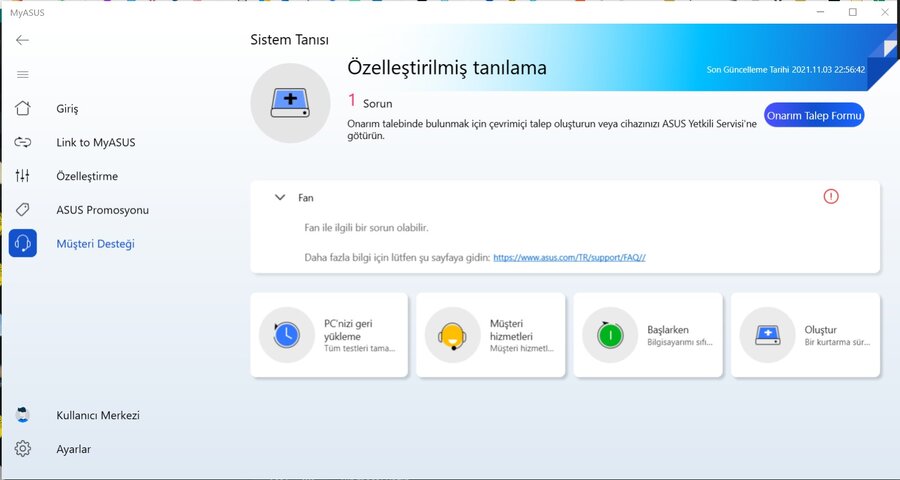The height and width of the screenshot is (480, 900).
Task: Click the Giriş home icon
Action: tap(22, 108)
